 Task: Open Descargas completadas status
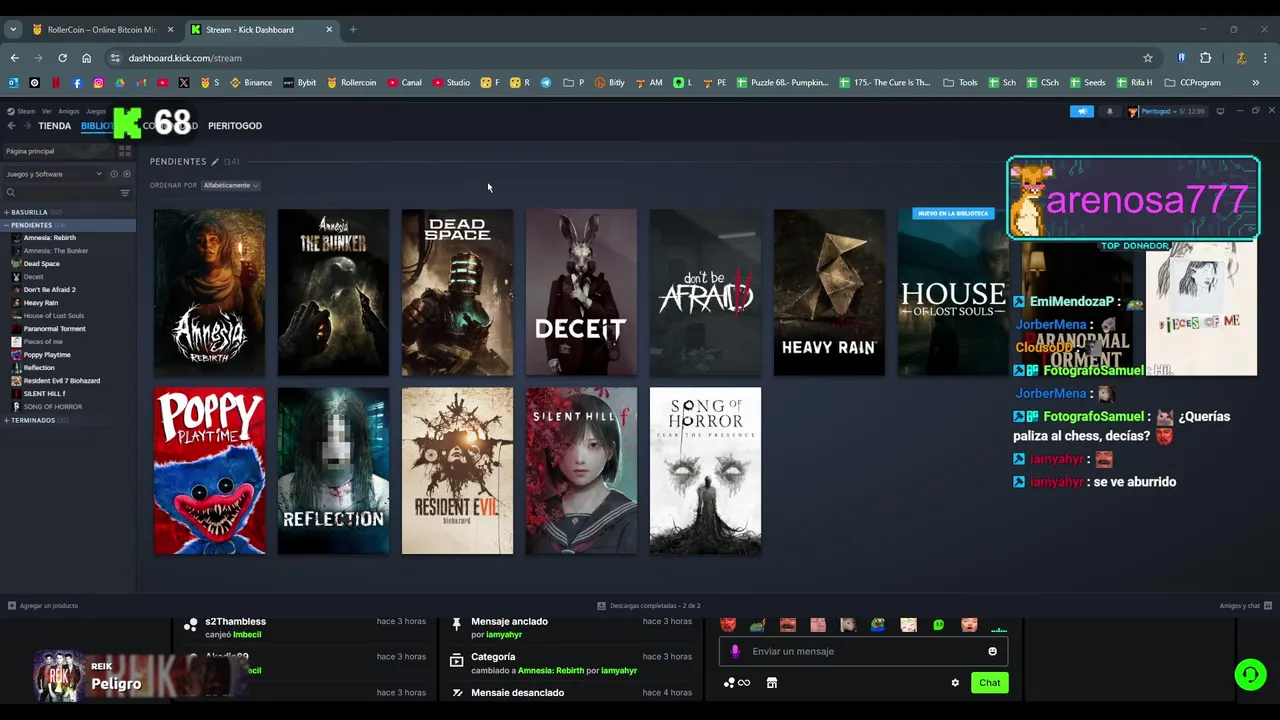[649, 606]
